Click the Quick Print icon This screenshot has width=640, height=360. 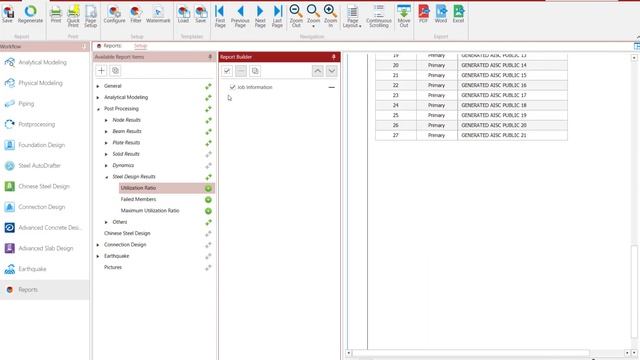coord(73,16)
